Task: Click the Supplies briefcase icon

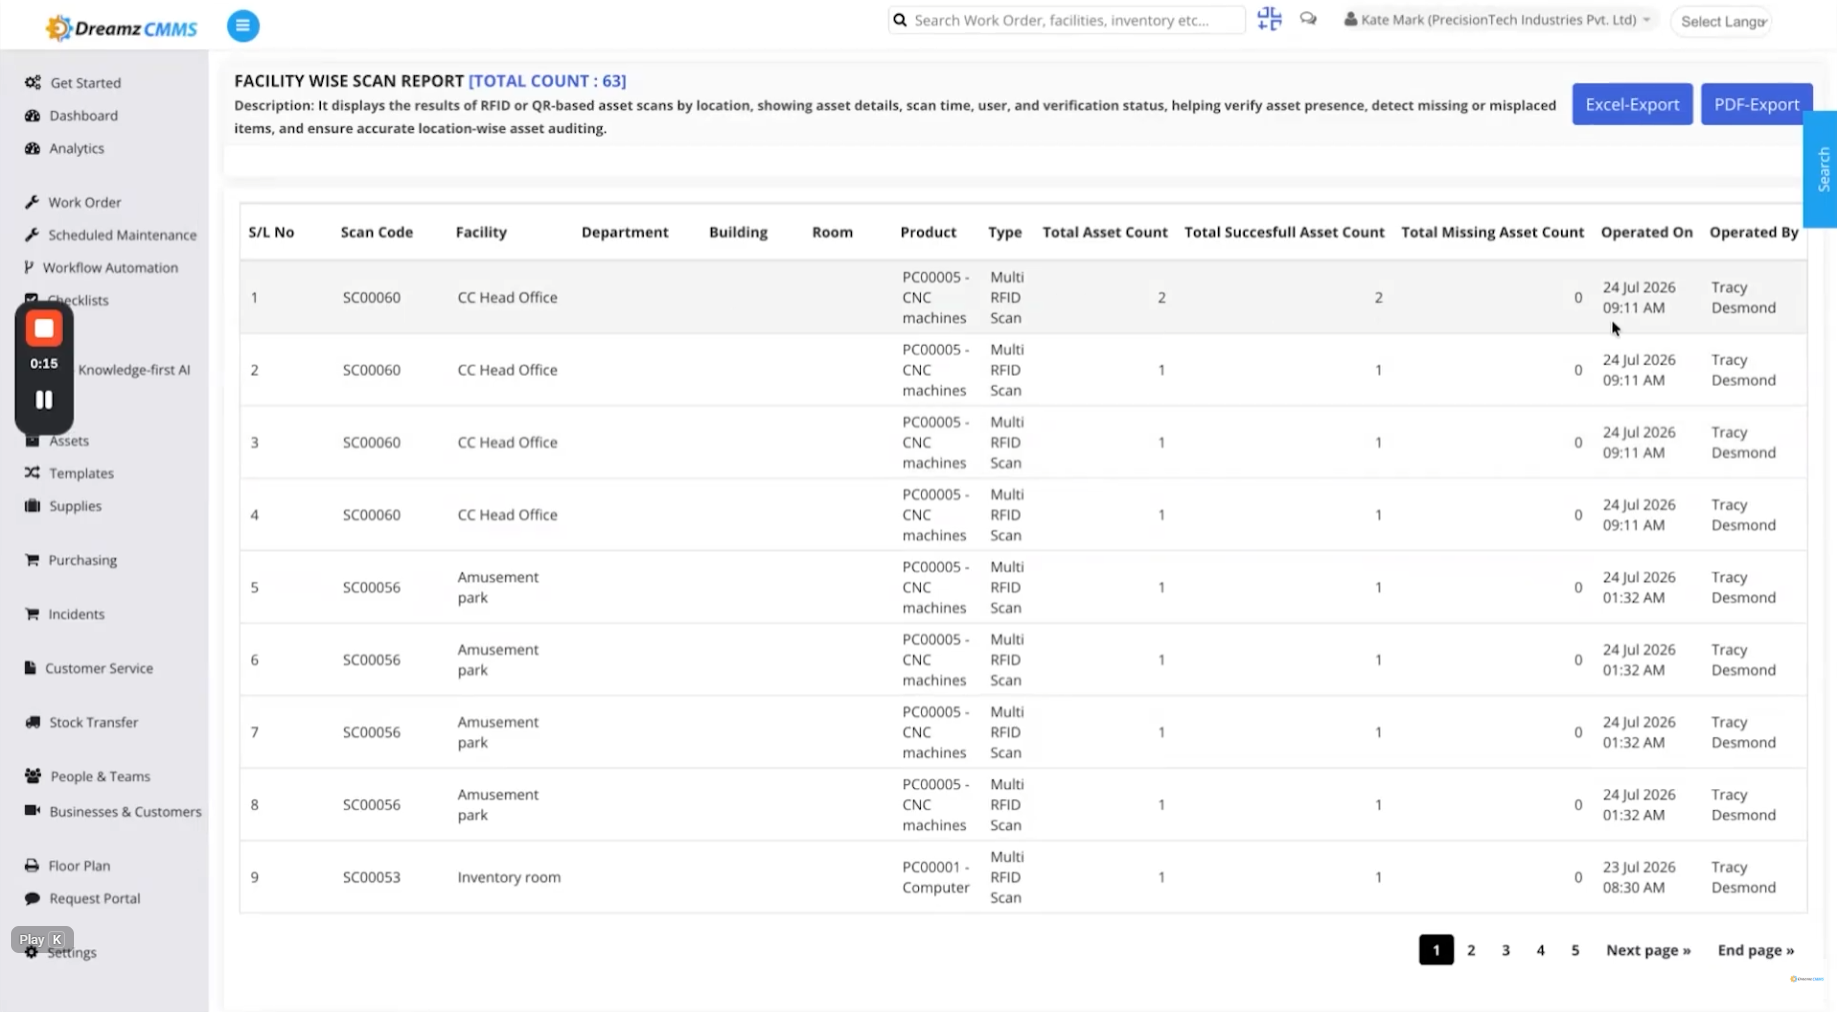Action: pyautogui.click(x=33, y=506)
